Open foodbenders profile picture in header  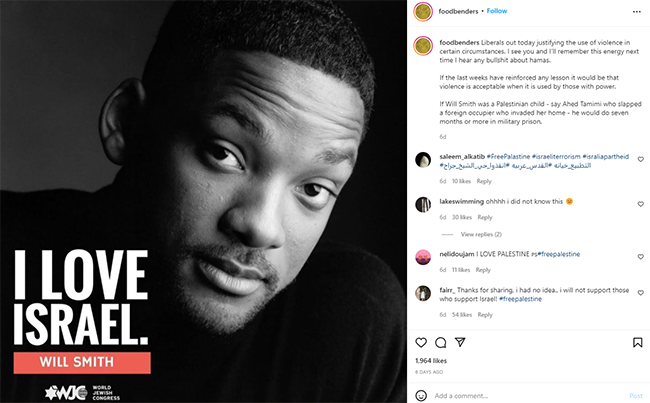[423, 12]
